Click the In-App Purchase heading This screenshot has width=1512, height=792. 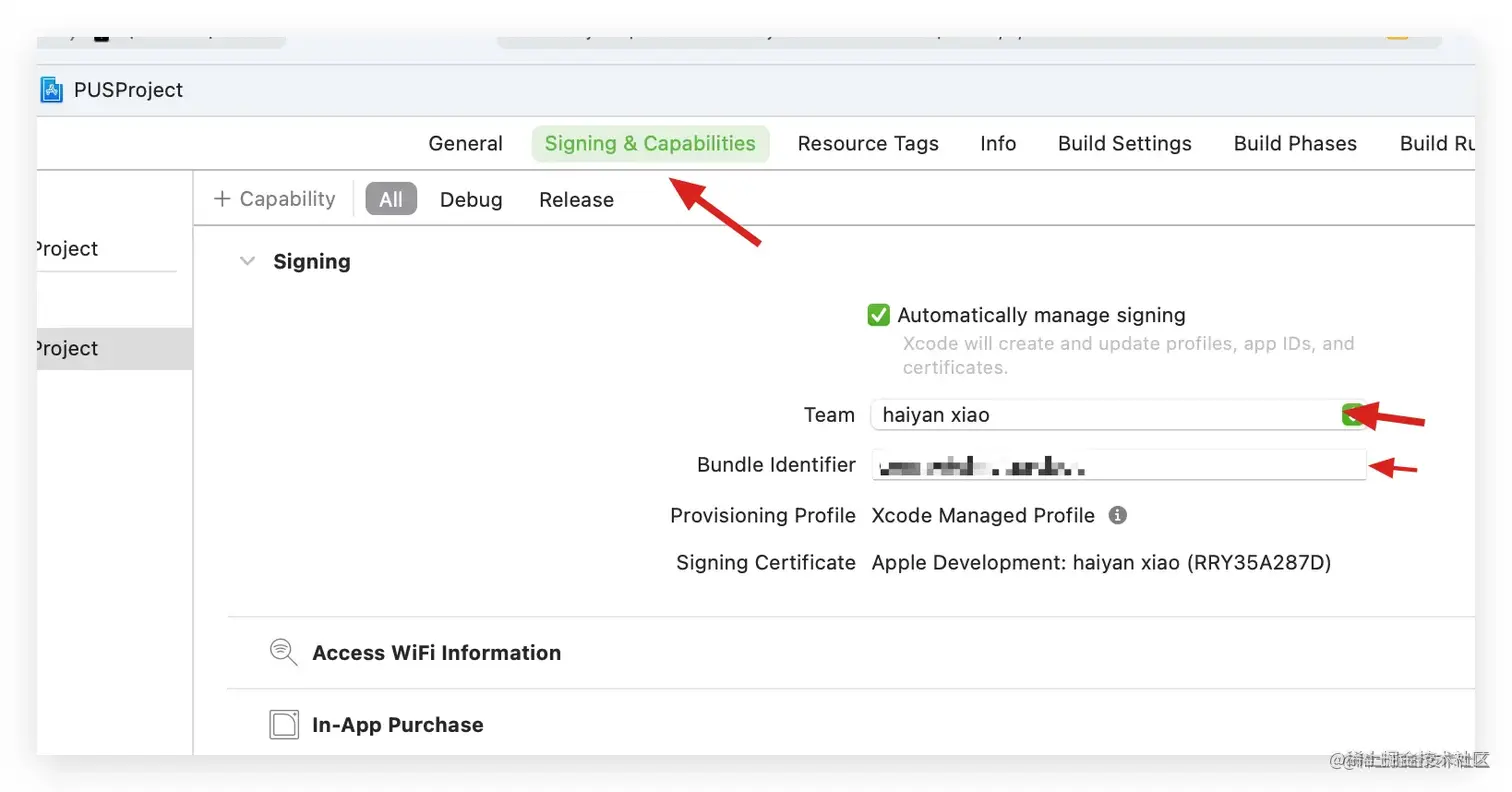398,725
